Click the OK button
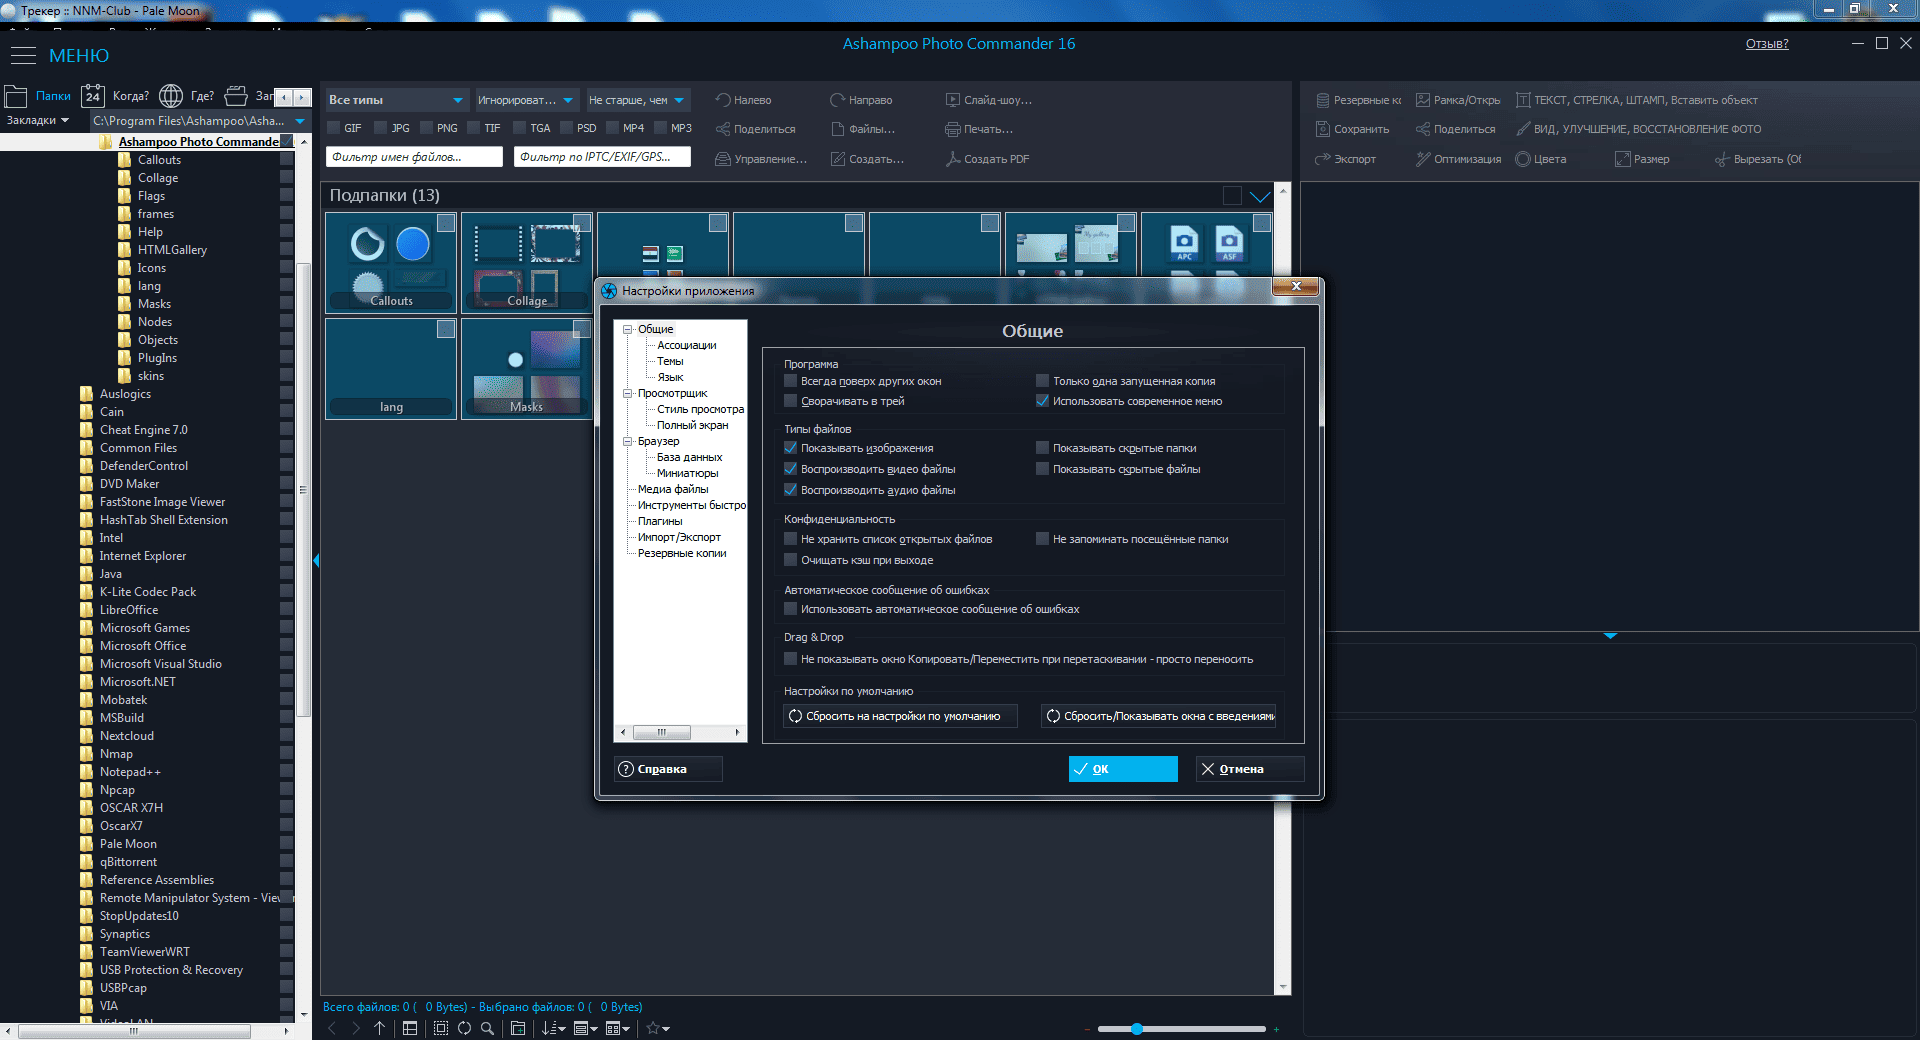The height and width of the screenshot is (1040, 1920). click(1123, 769)
